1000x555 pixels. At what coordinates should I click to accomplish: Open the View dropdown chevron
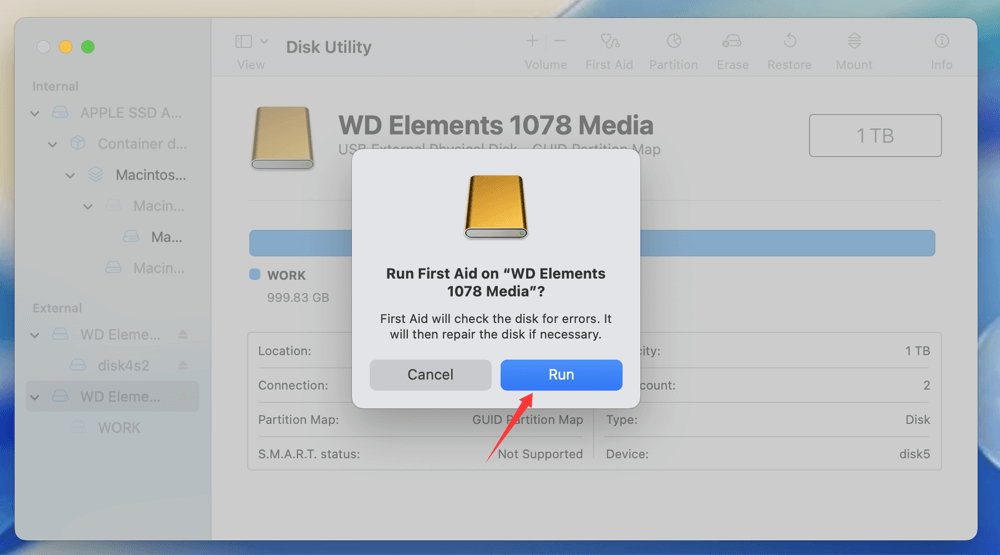tap(264, 41)
